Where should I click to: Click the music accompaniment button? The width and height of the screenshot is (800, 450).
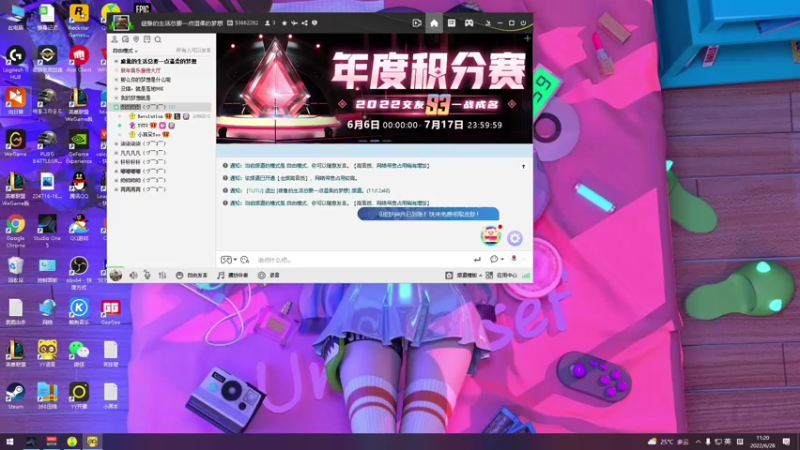pos(233,275)
